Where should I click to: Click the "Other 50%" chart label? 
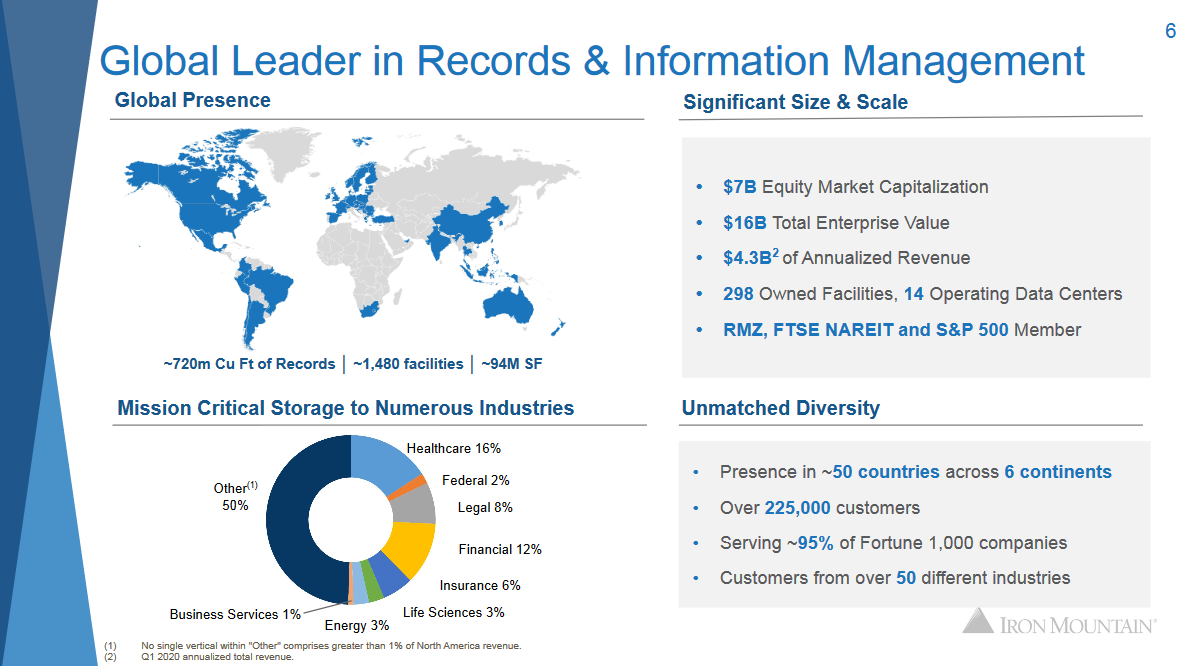pyautogui.click(x=235, y=497)
